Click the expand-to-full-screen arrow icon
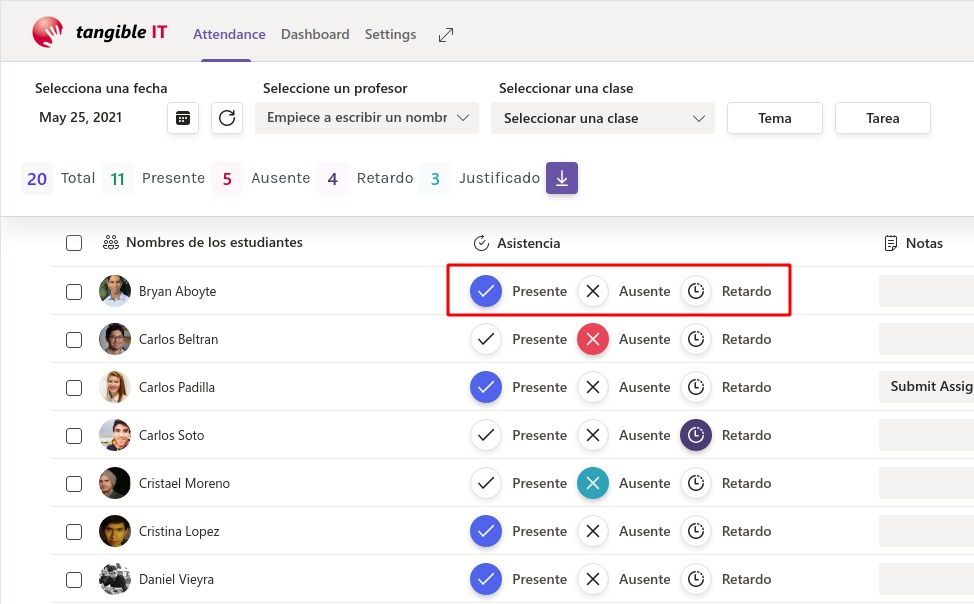This screenshot has height=604, width=974. (445, 33)
